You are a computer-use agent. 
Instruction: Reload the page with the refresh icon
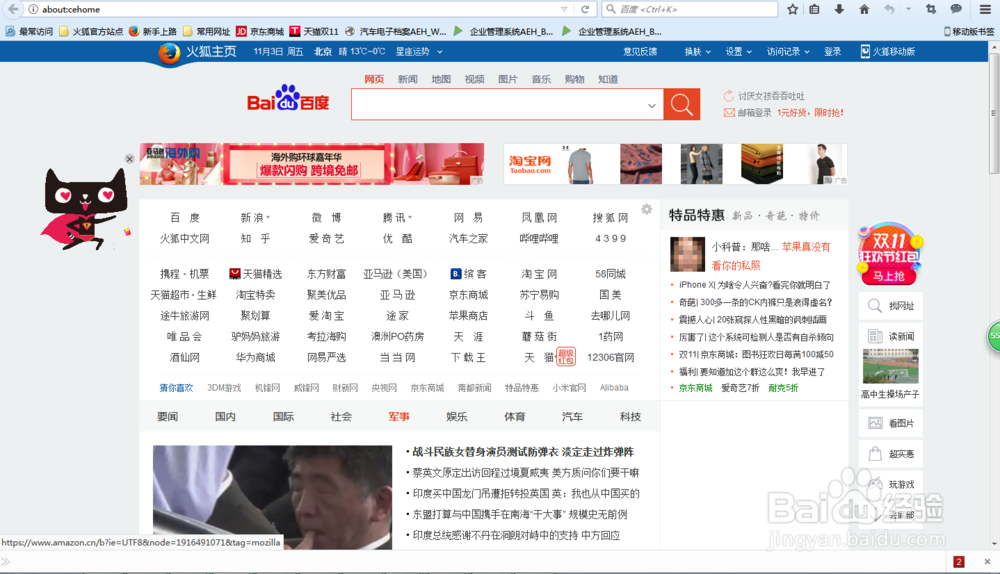(x=585, y=9)
